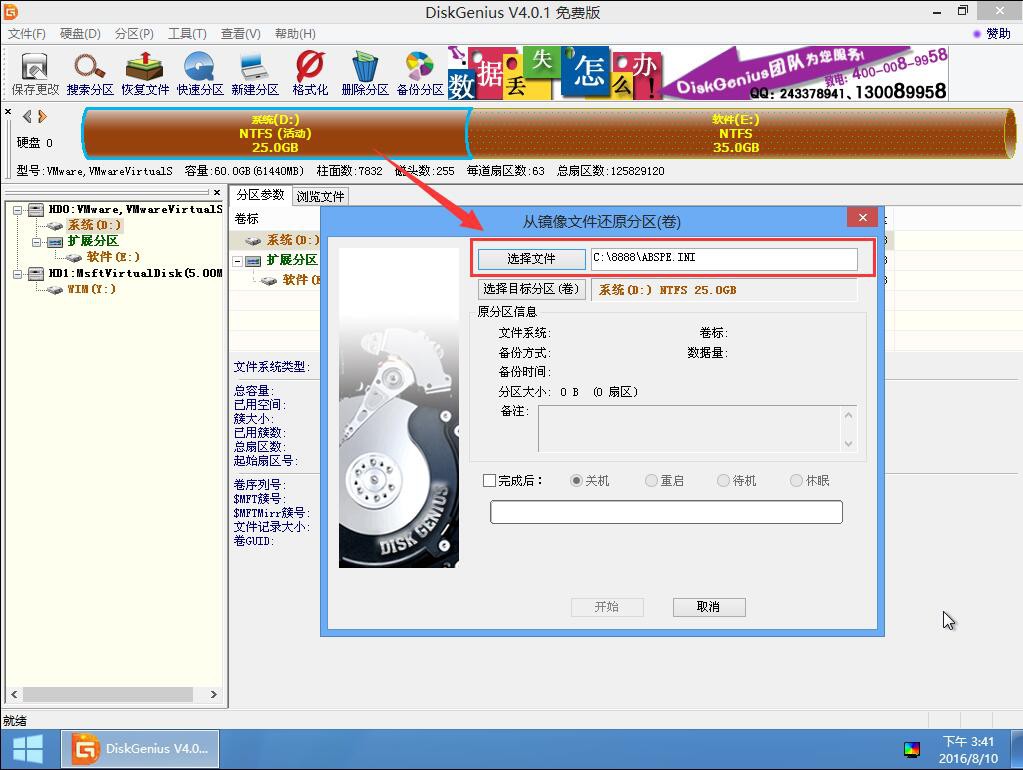Switch to the 浏览文件 tab

click(x=318, y=196)
